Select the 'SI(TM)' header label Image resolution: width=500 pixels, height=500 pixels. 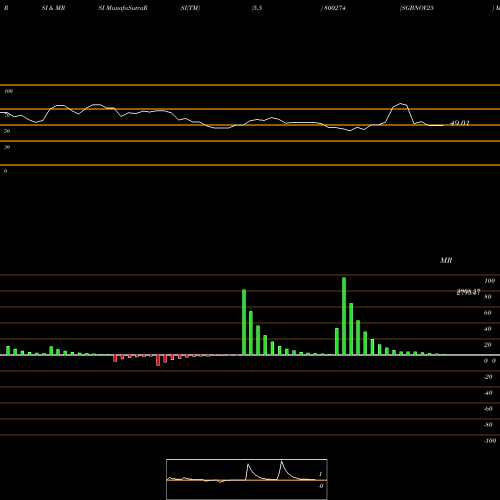(x=190, y=8)
